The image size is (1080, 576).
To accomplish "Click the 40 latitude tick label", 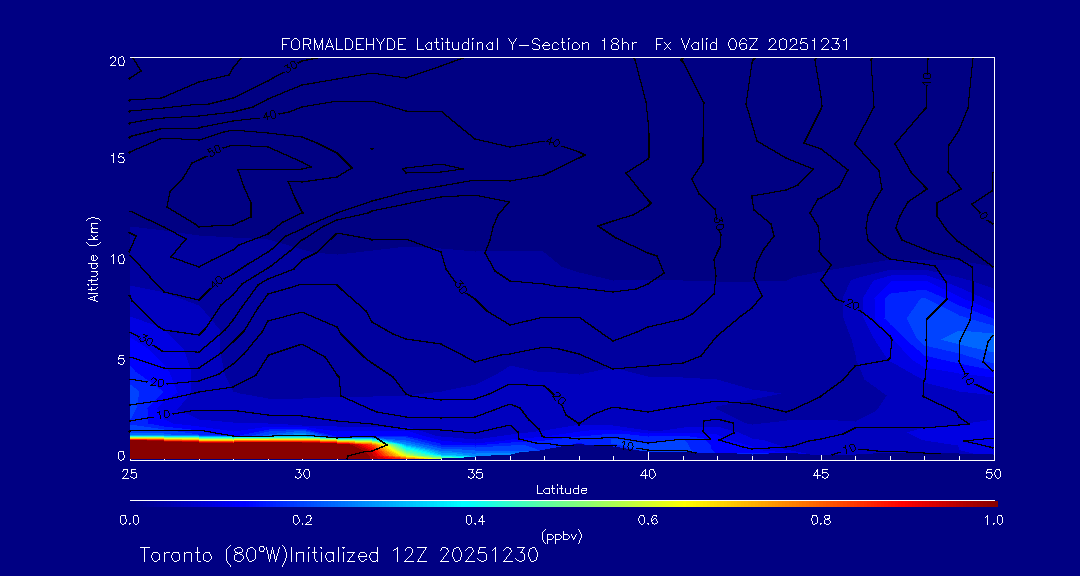I will [x=648, y=473].
